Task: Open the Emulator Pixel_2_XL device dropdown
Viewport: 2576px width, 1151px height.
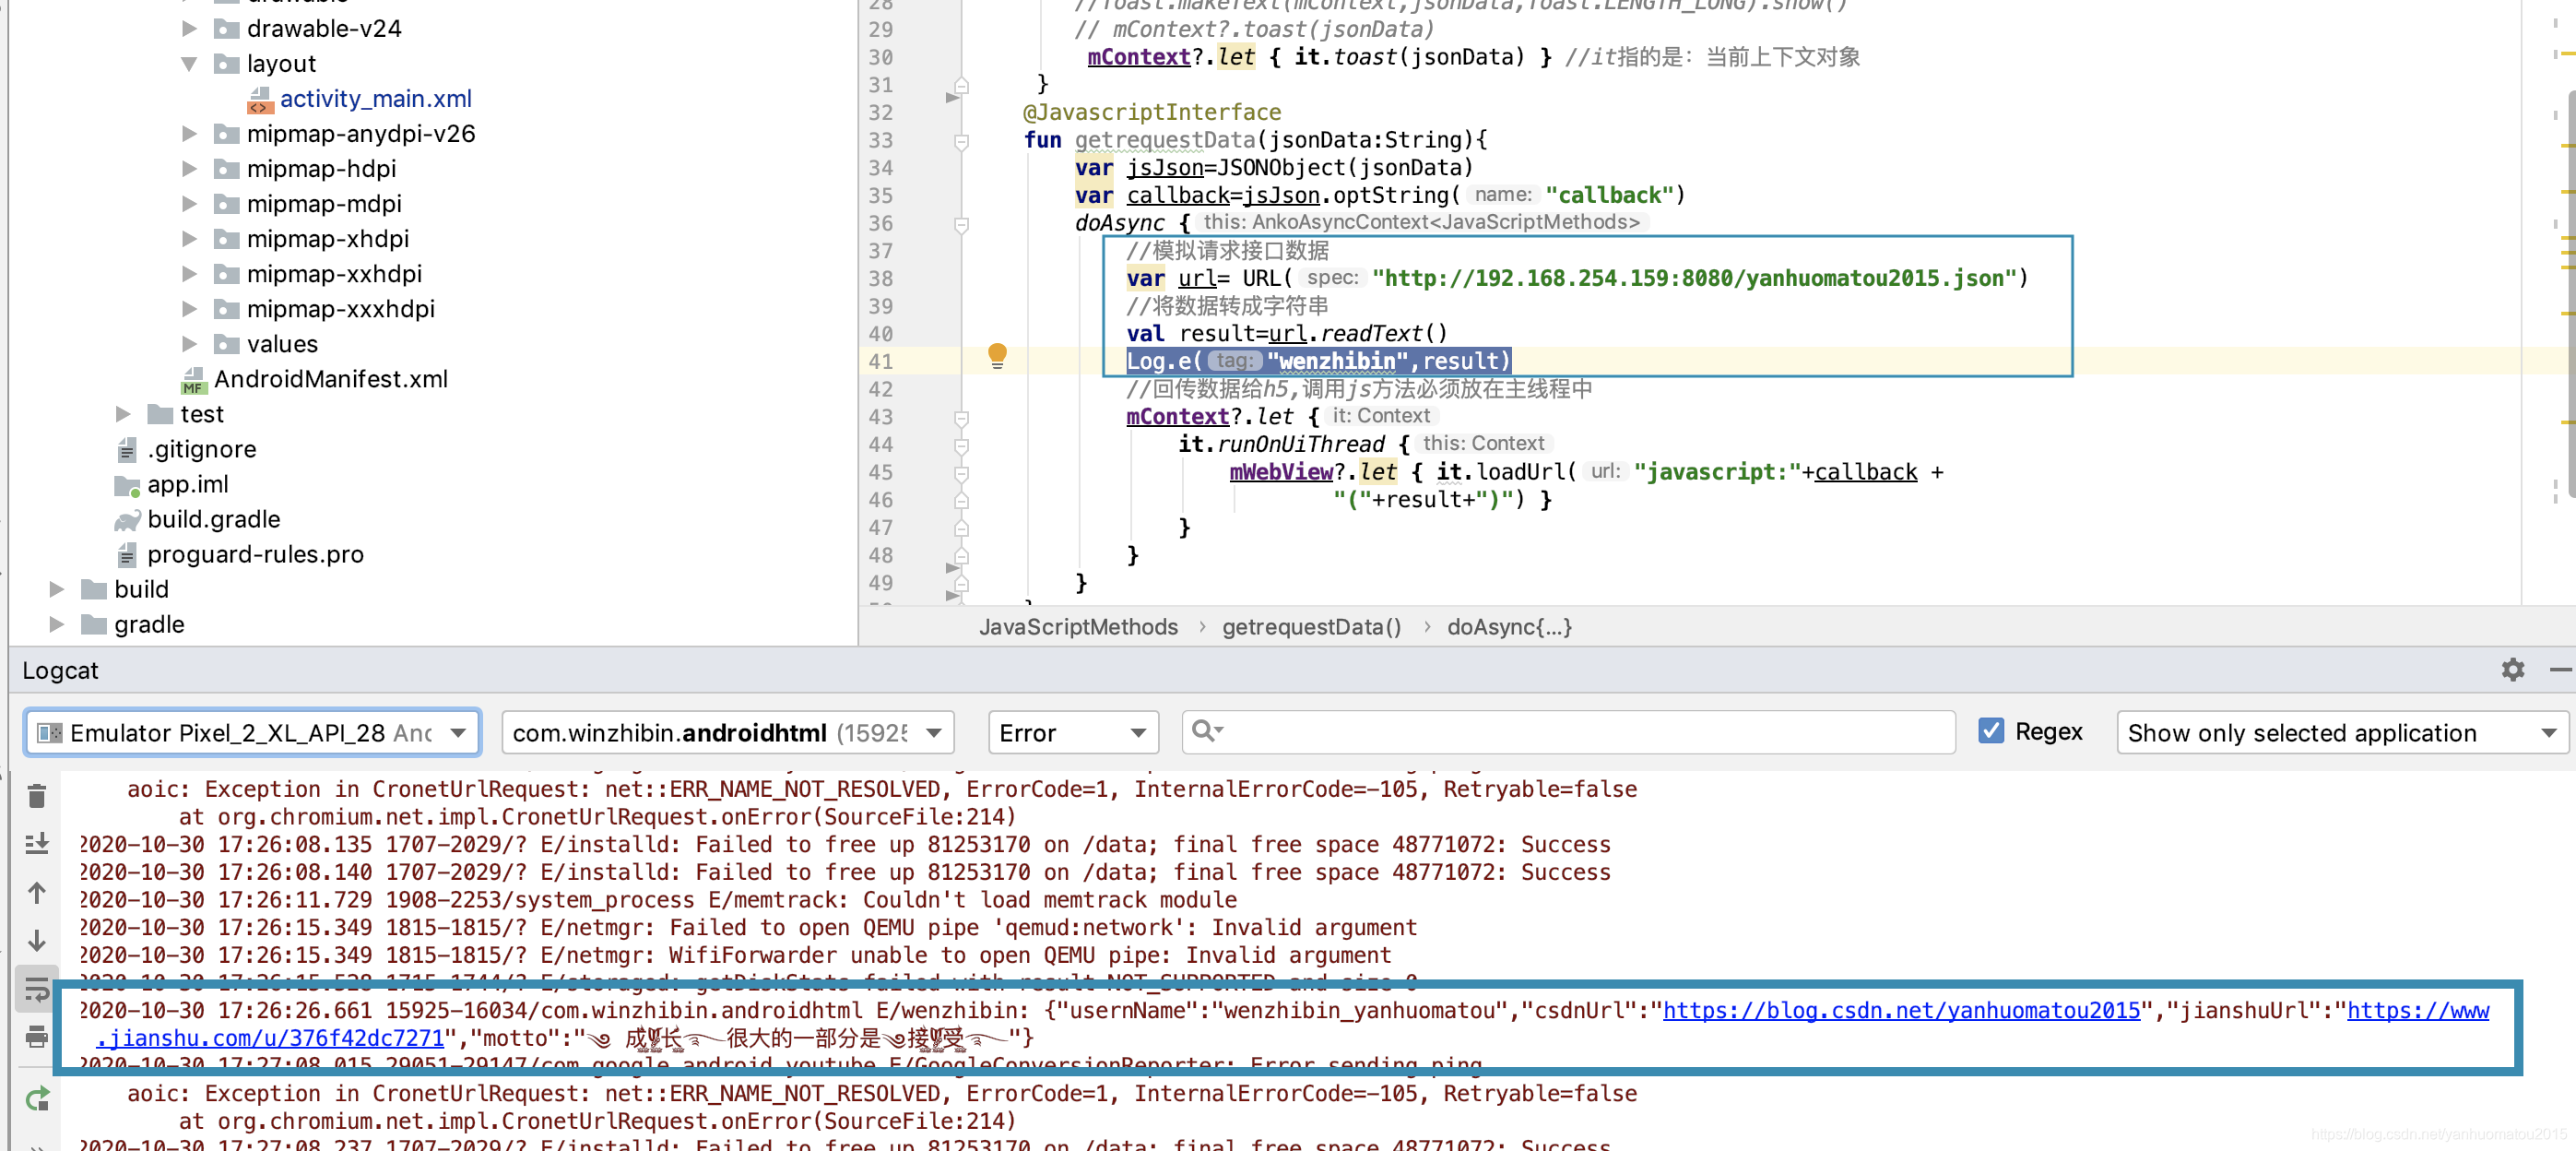Action: 252,733
